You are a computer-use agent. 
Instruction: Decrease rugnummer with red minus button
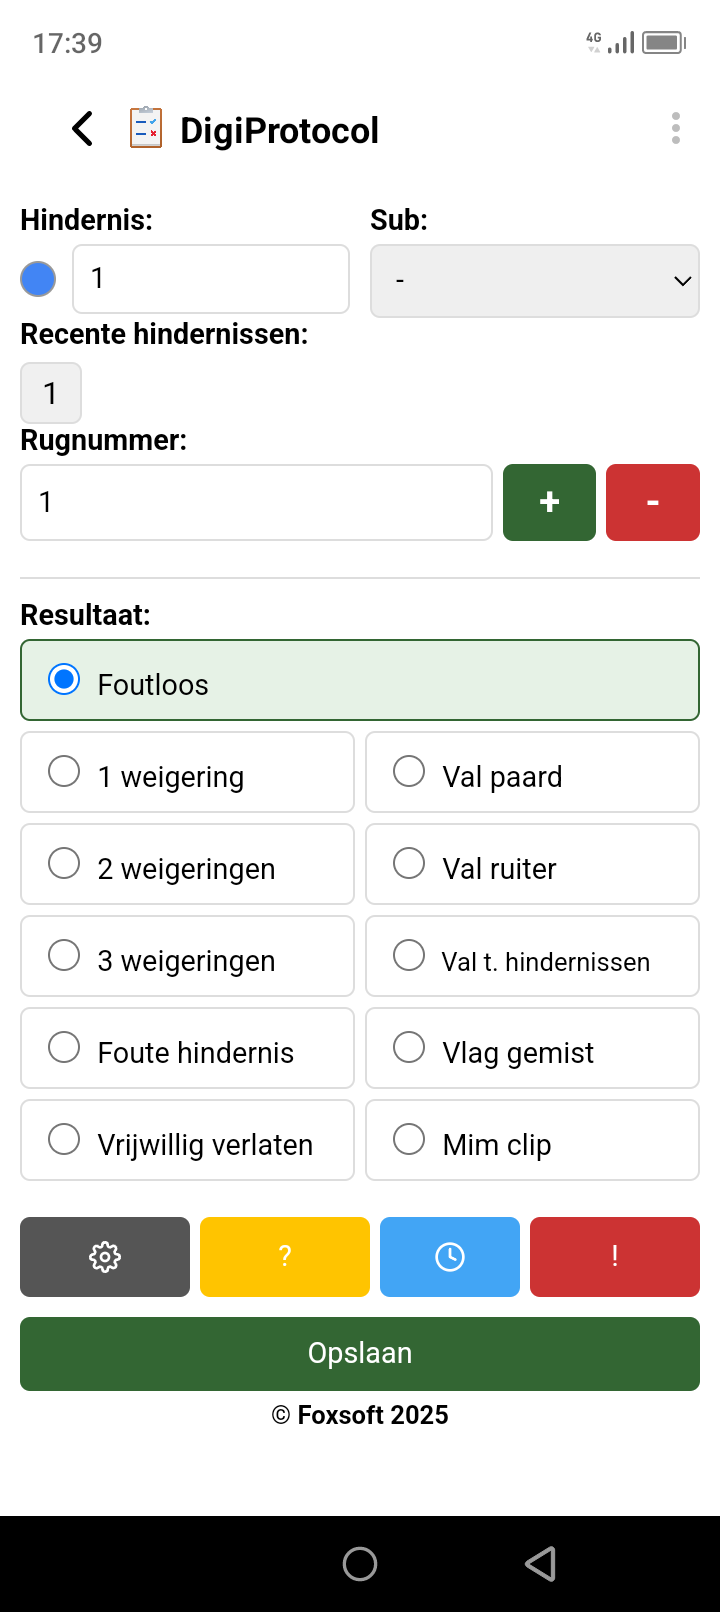653,502
